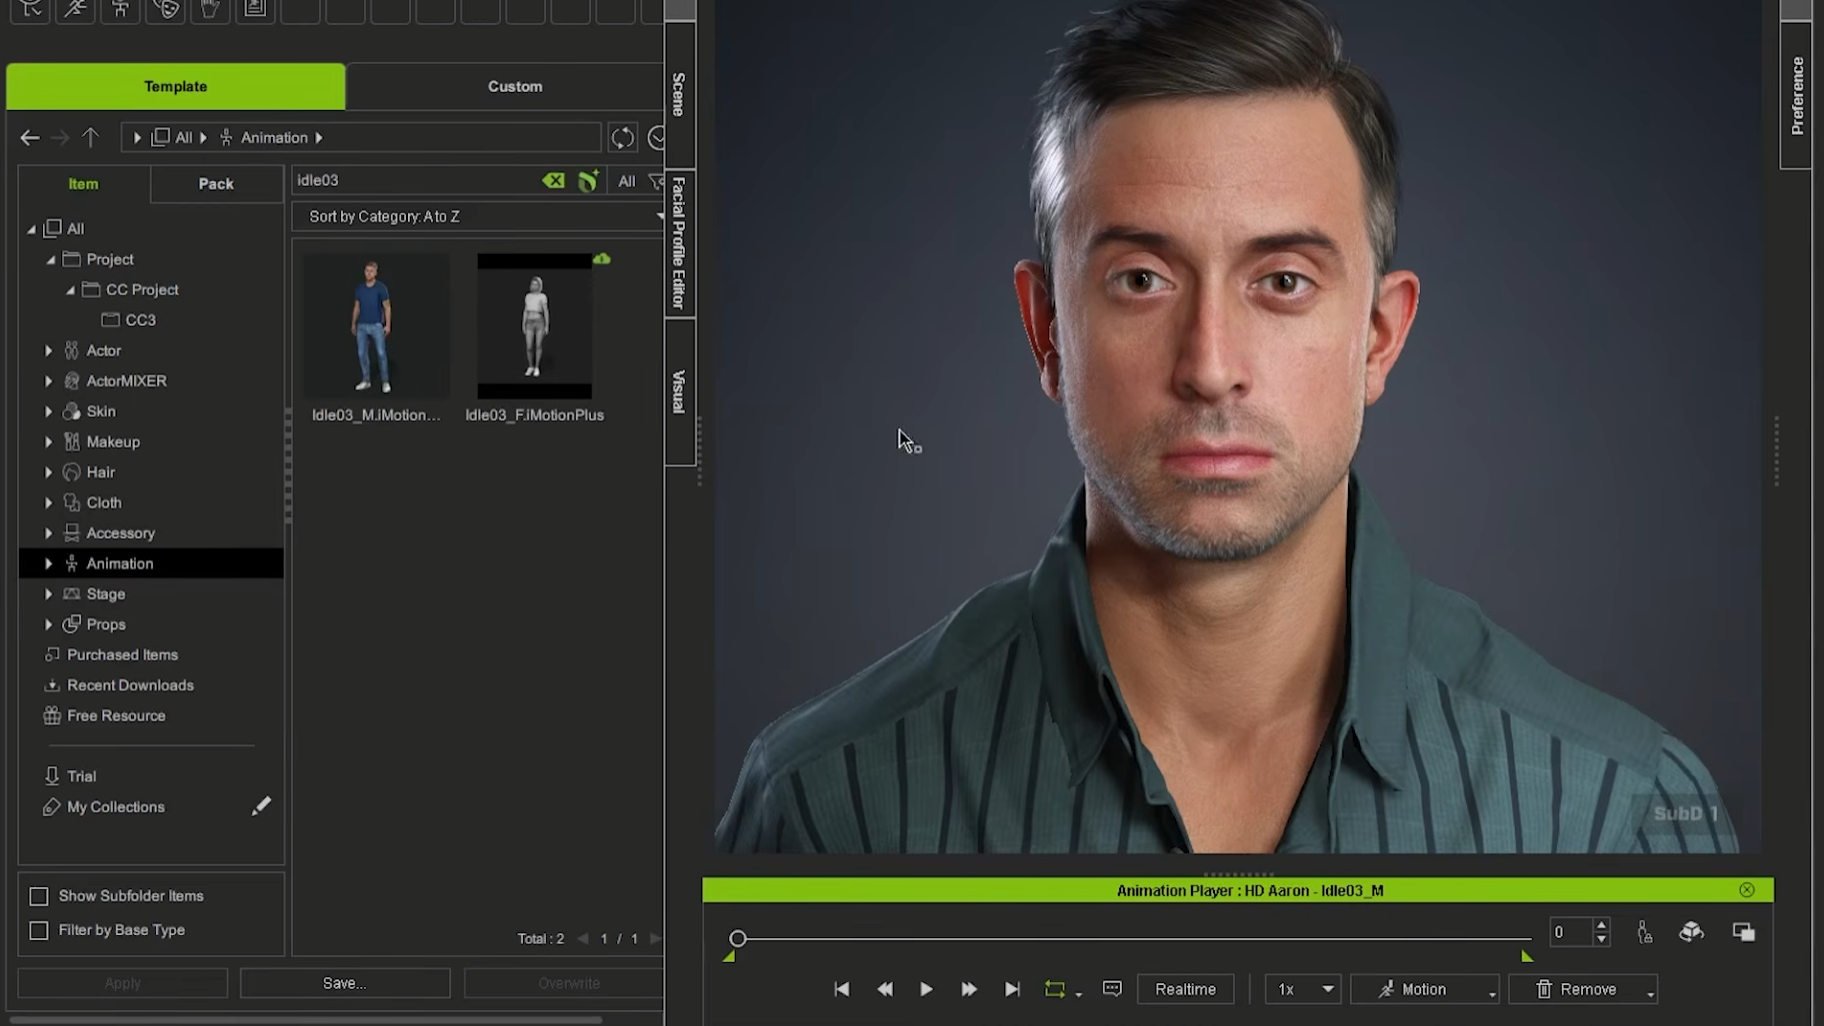Click the Play button in Animation Player

[926, 989]
